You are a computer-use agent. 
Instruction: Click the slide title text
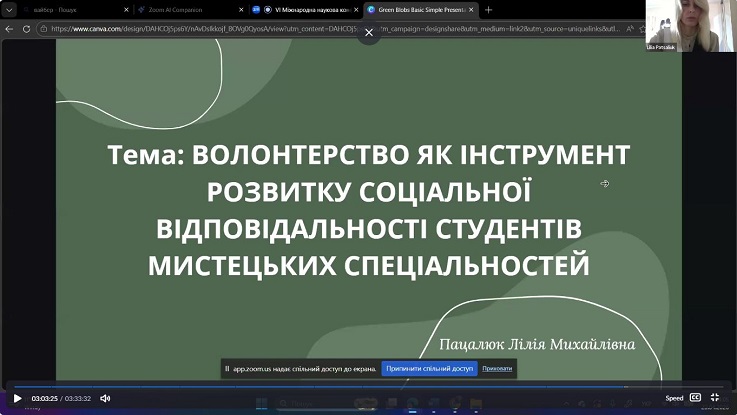(368, 210)
